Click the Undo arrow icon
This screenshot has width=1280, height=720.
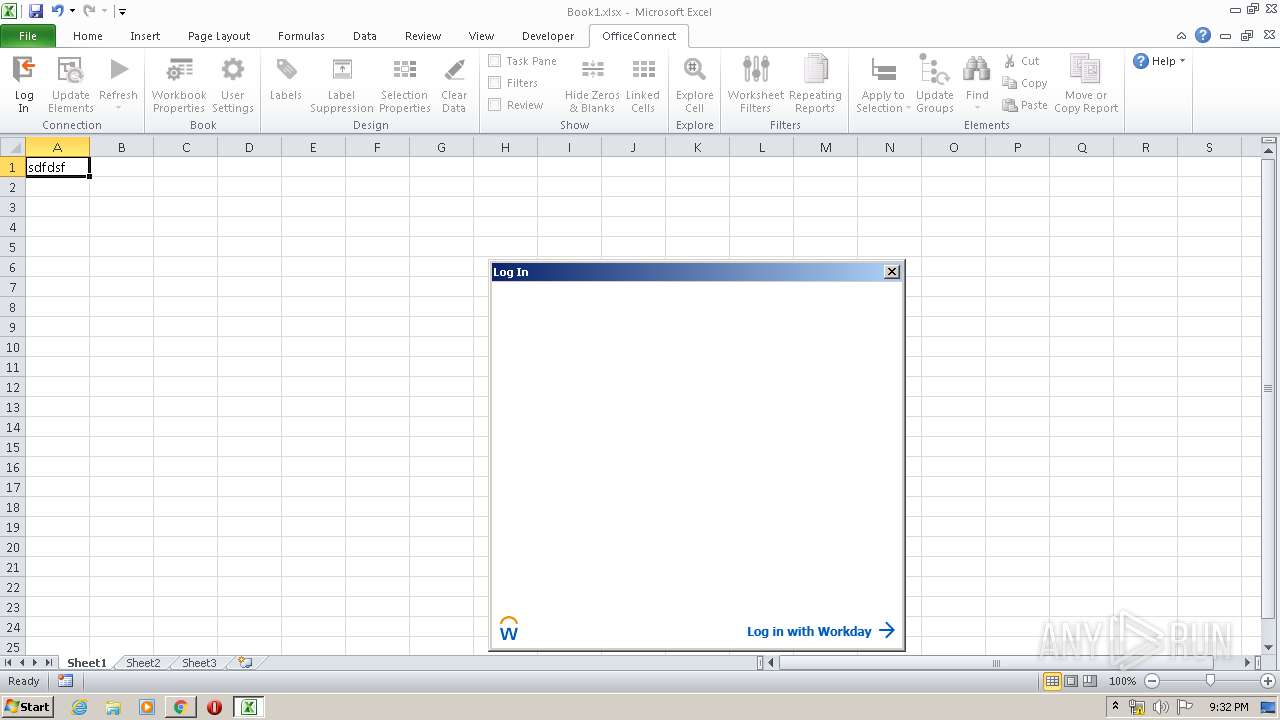(x=57, y=11)
